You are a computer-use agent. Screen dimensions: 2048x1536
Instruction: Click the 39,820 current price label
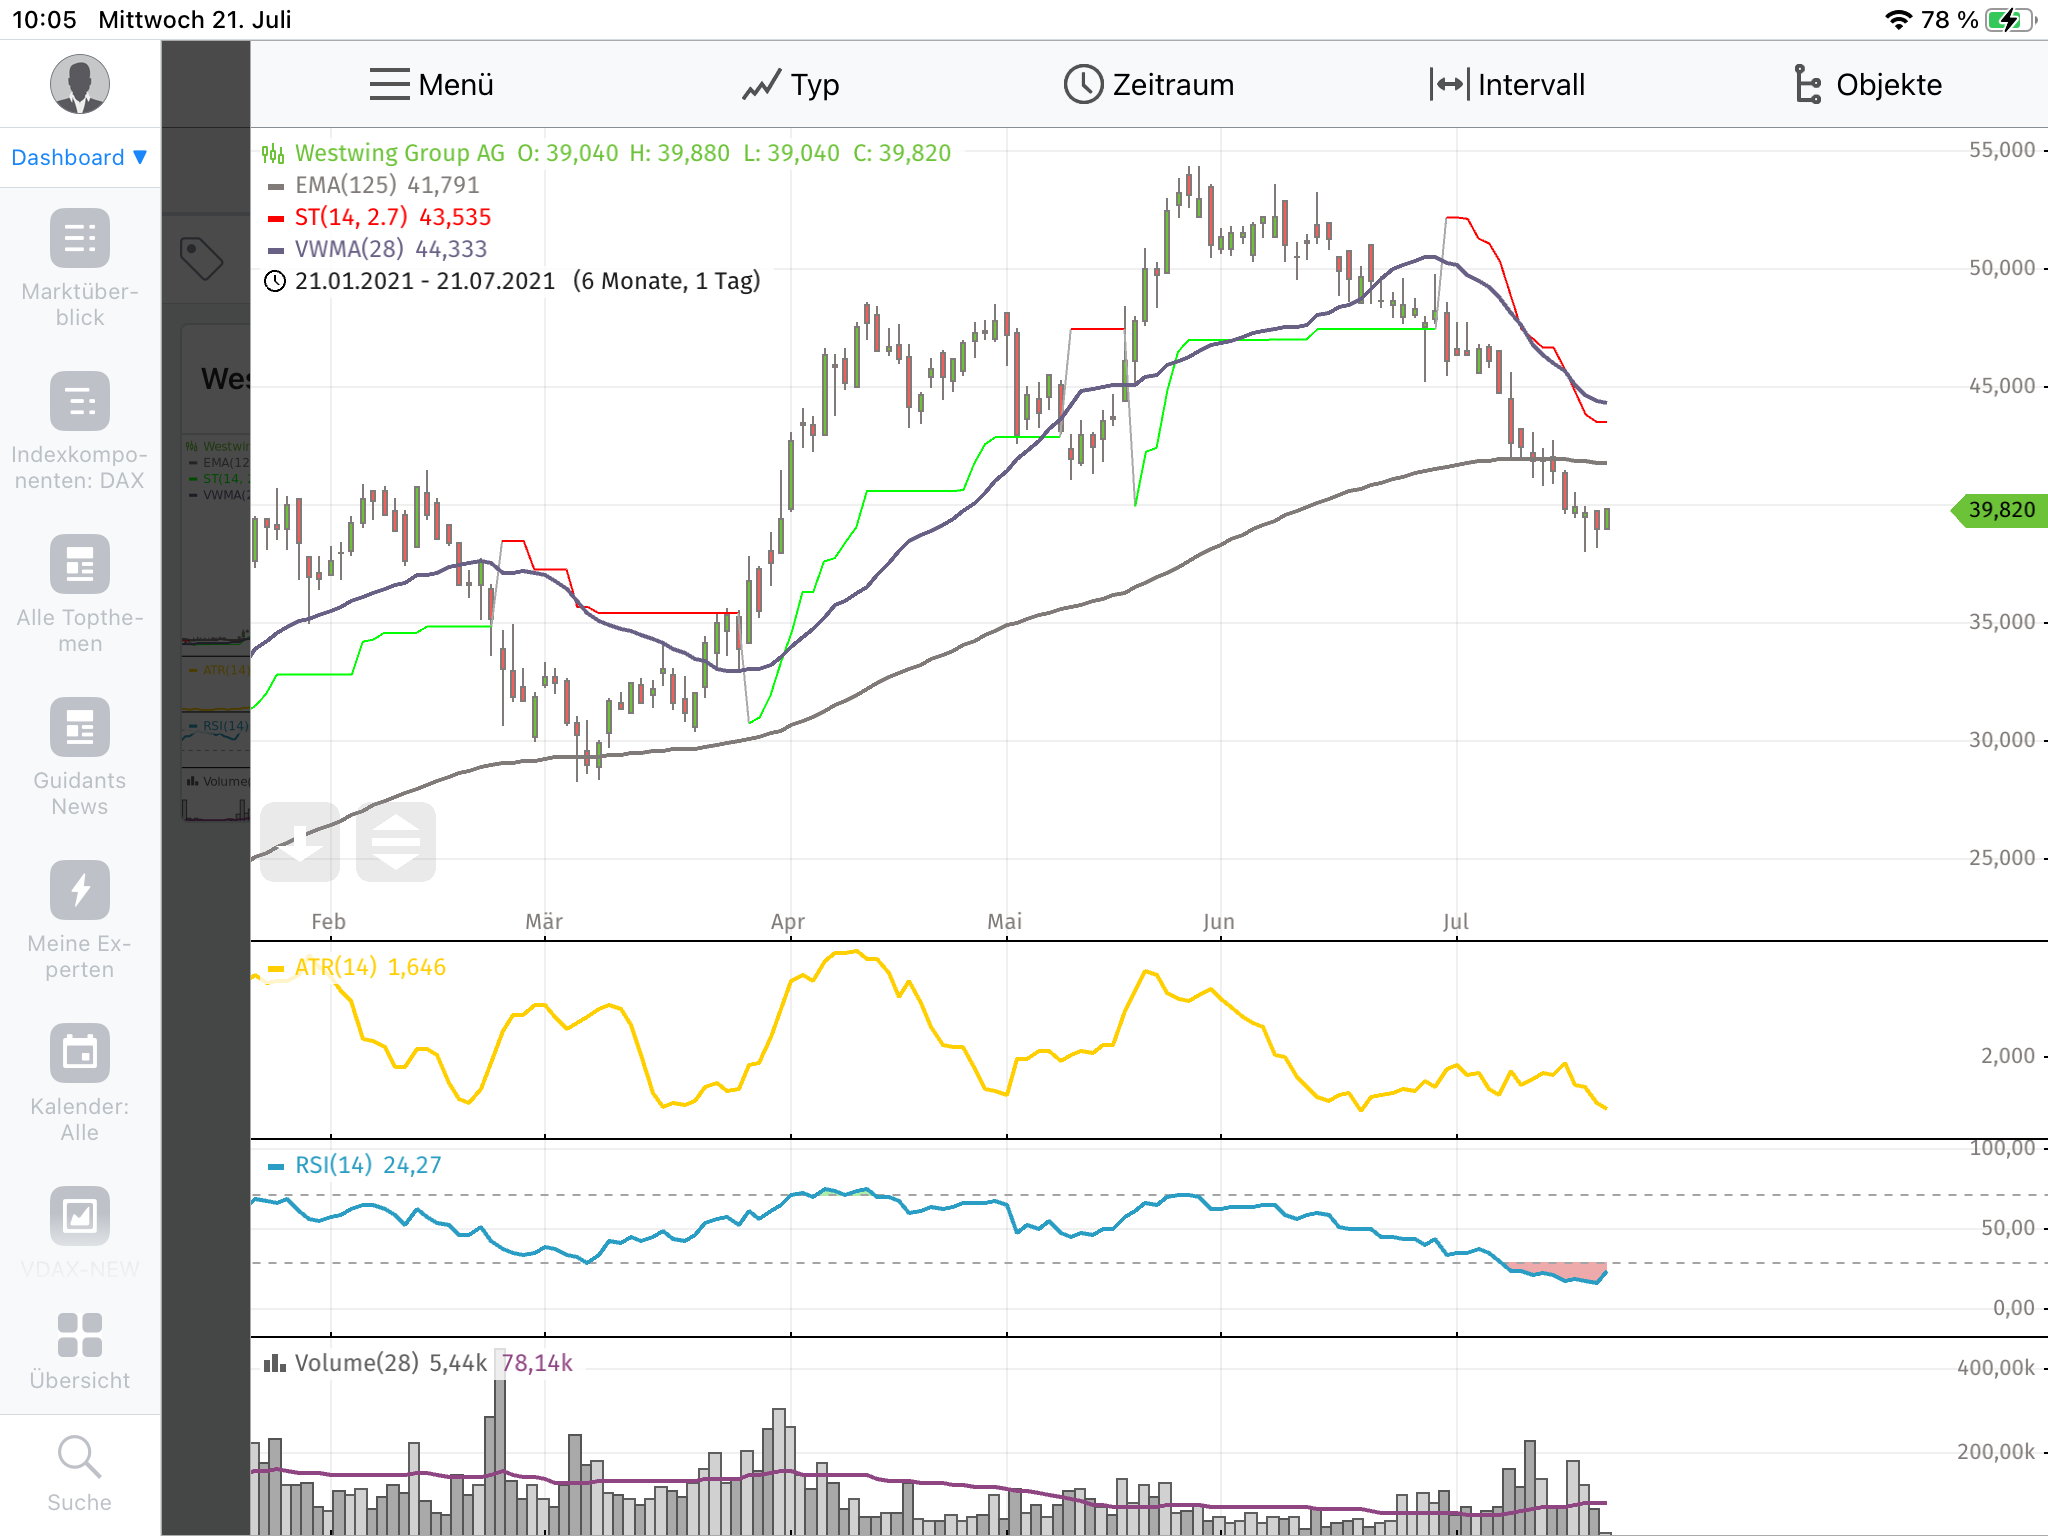[2000, 510]
